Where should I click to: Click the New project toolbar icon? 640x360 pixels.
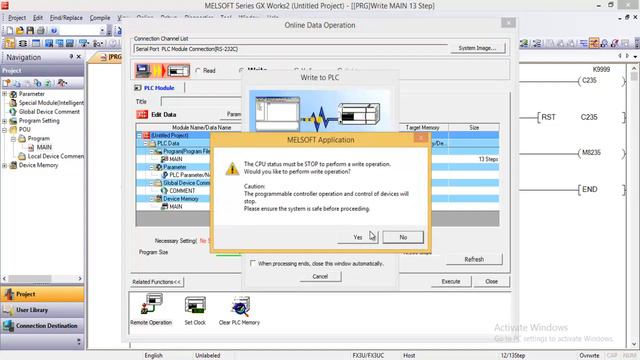(9, 30)
